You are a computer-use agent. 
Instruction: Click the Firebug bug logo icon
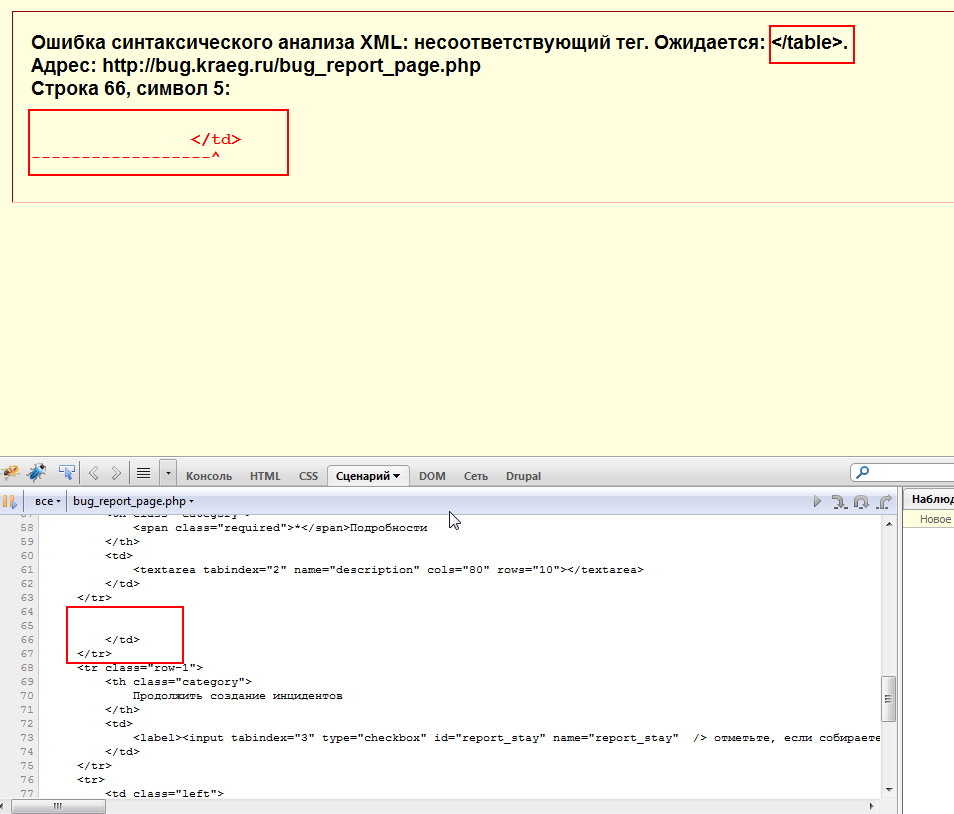click(x=11, y=472)
